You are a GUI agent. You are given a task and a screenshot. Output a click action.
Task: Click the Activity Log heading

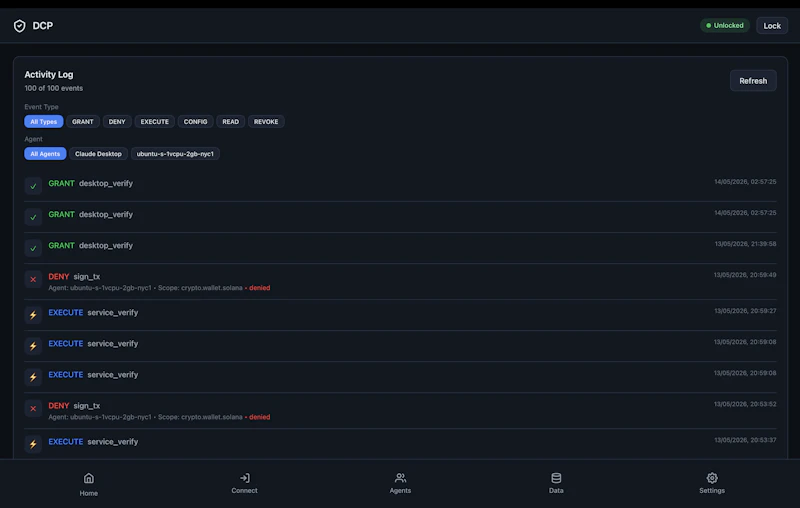pos(49,74)
